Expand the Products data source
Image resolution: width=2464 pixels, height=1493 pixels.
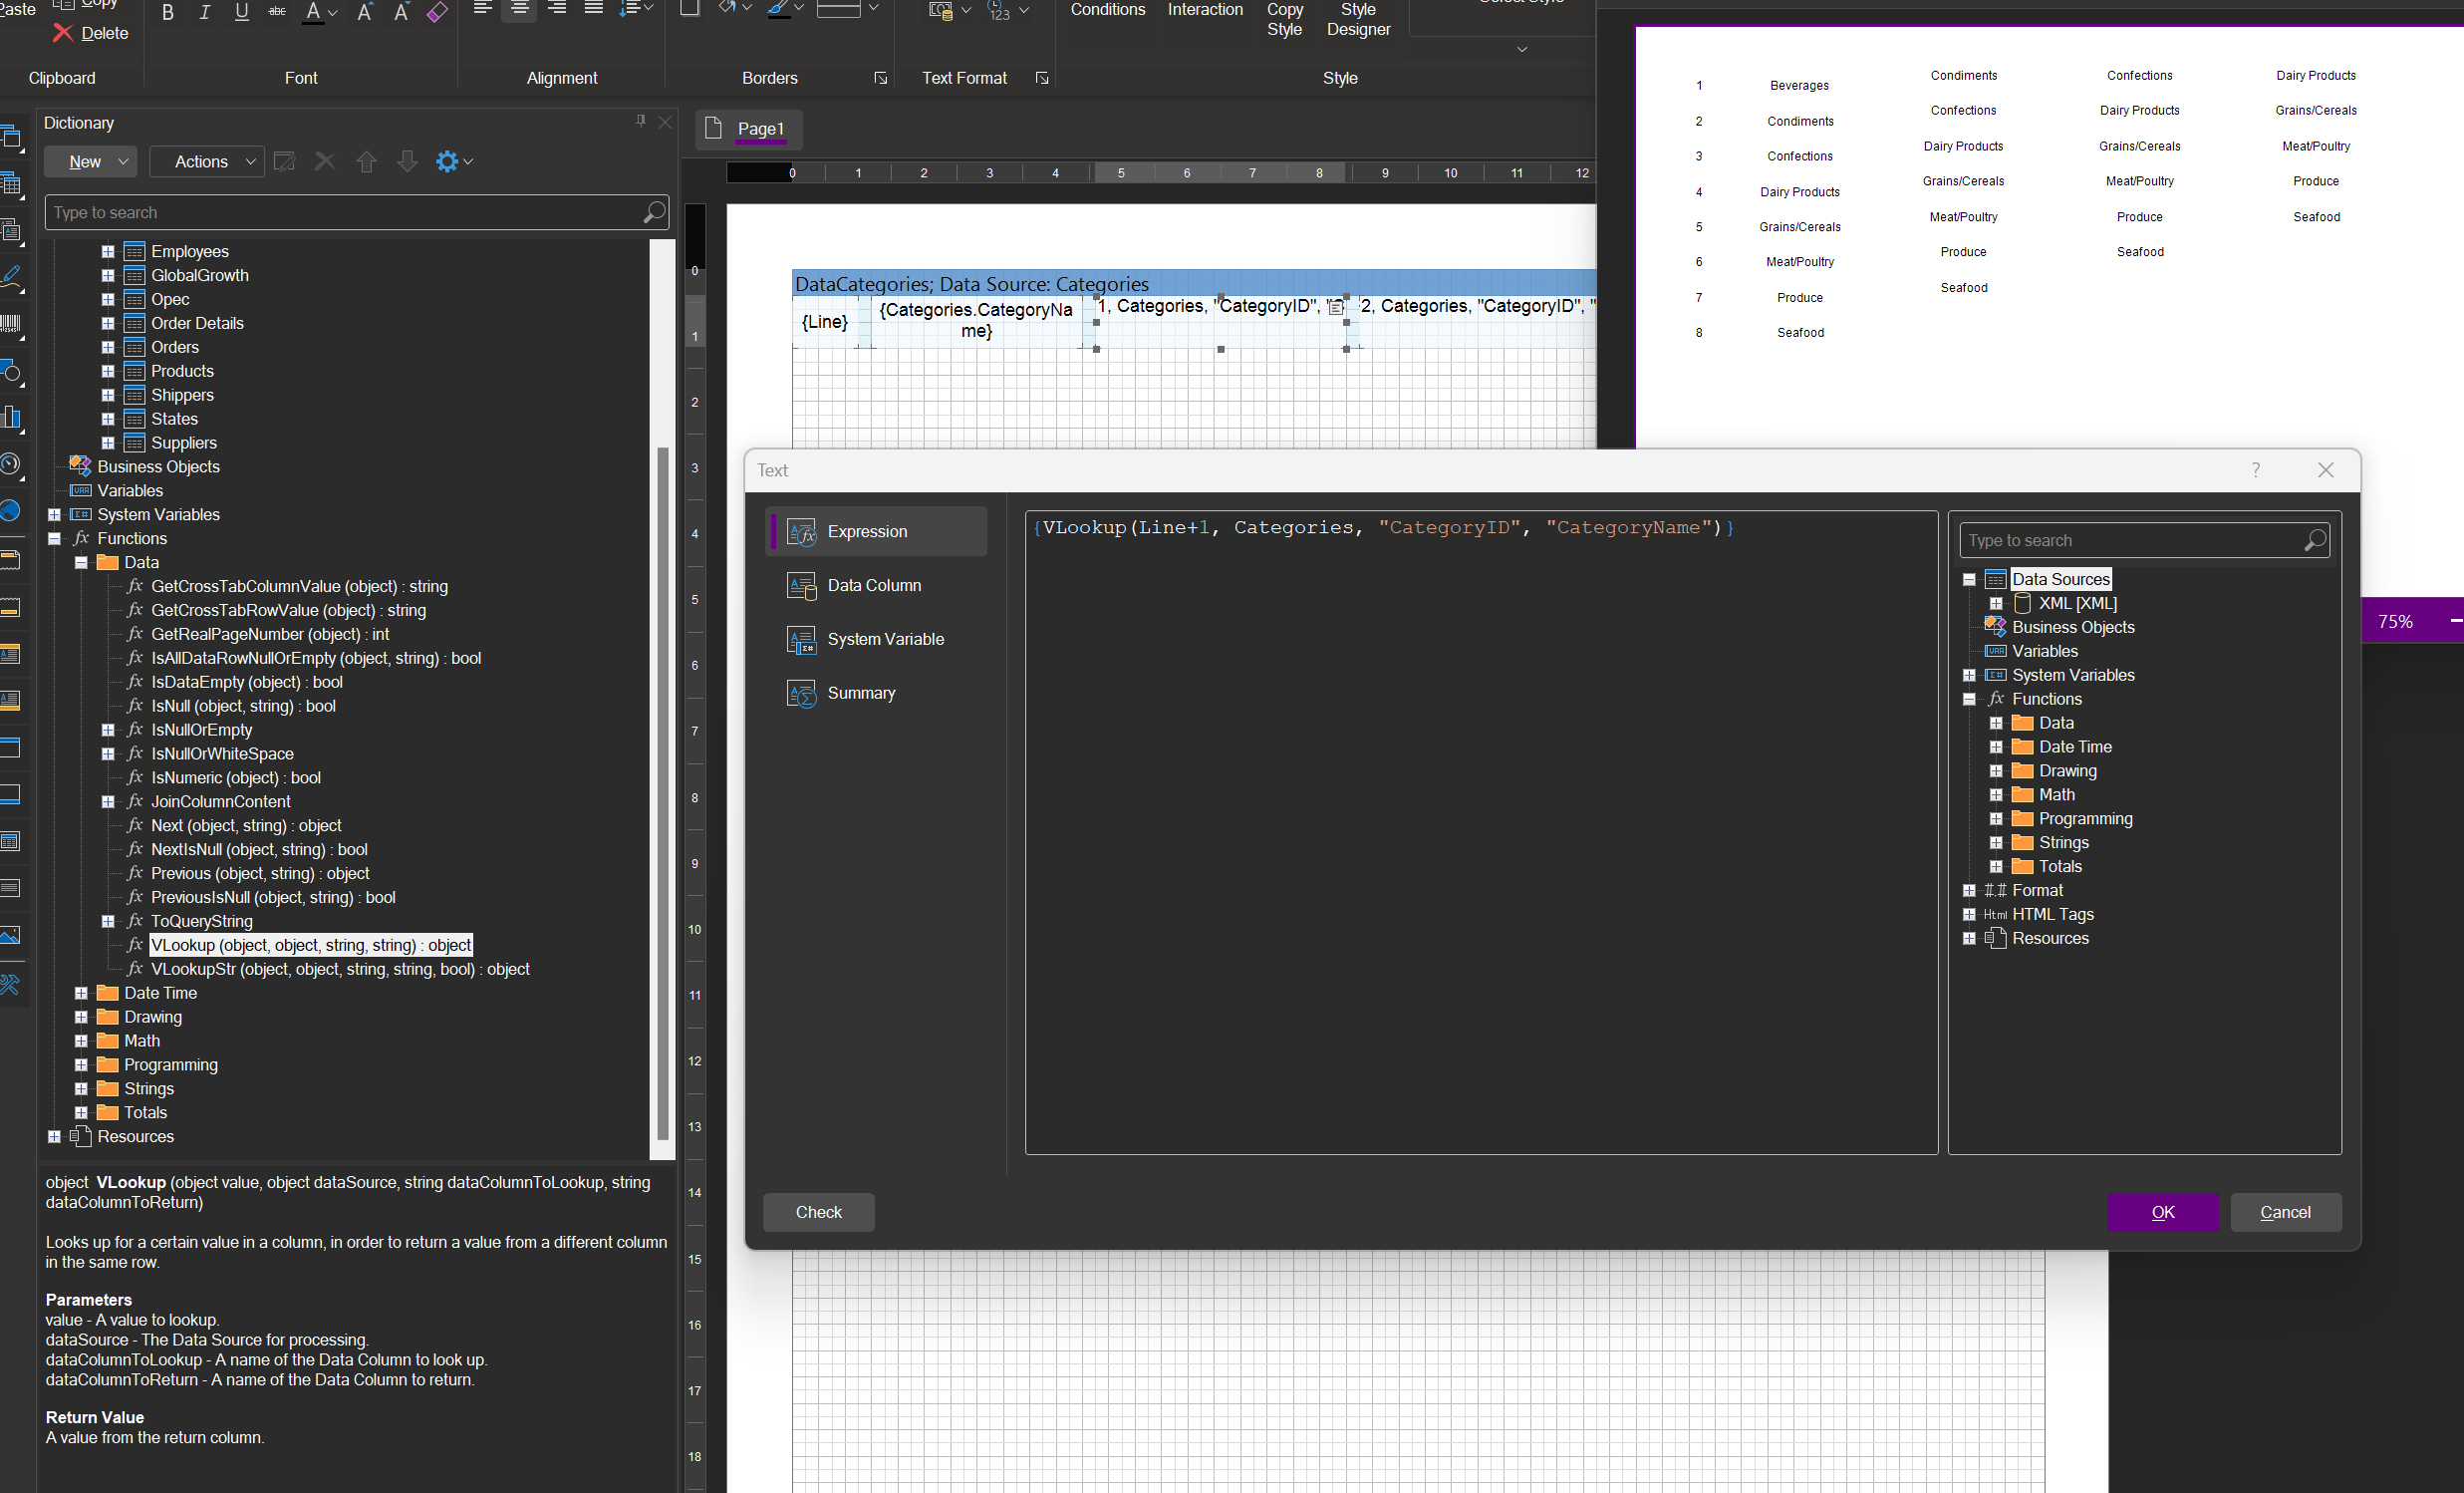pos(108,371)
